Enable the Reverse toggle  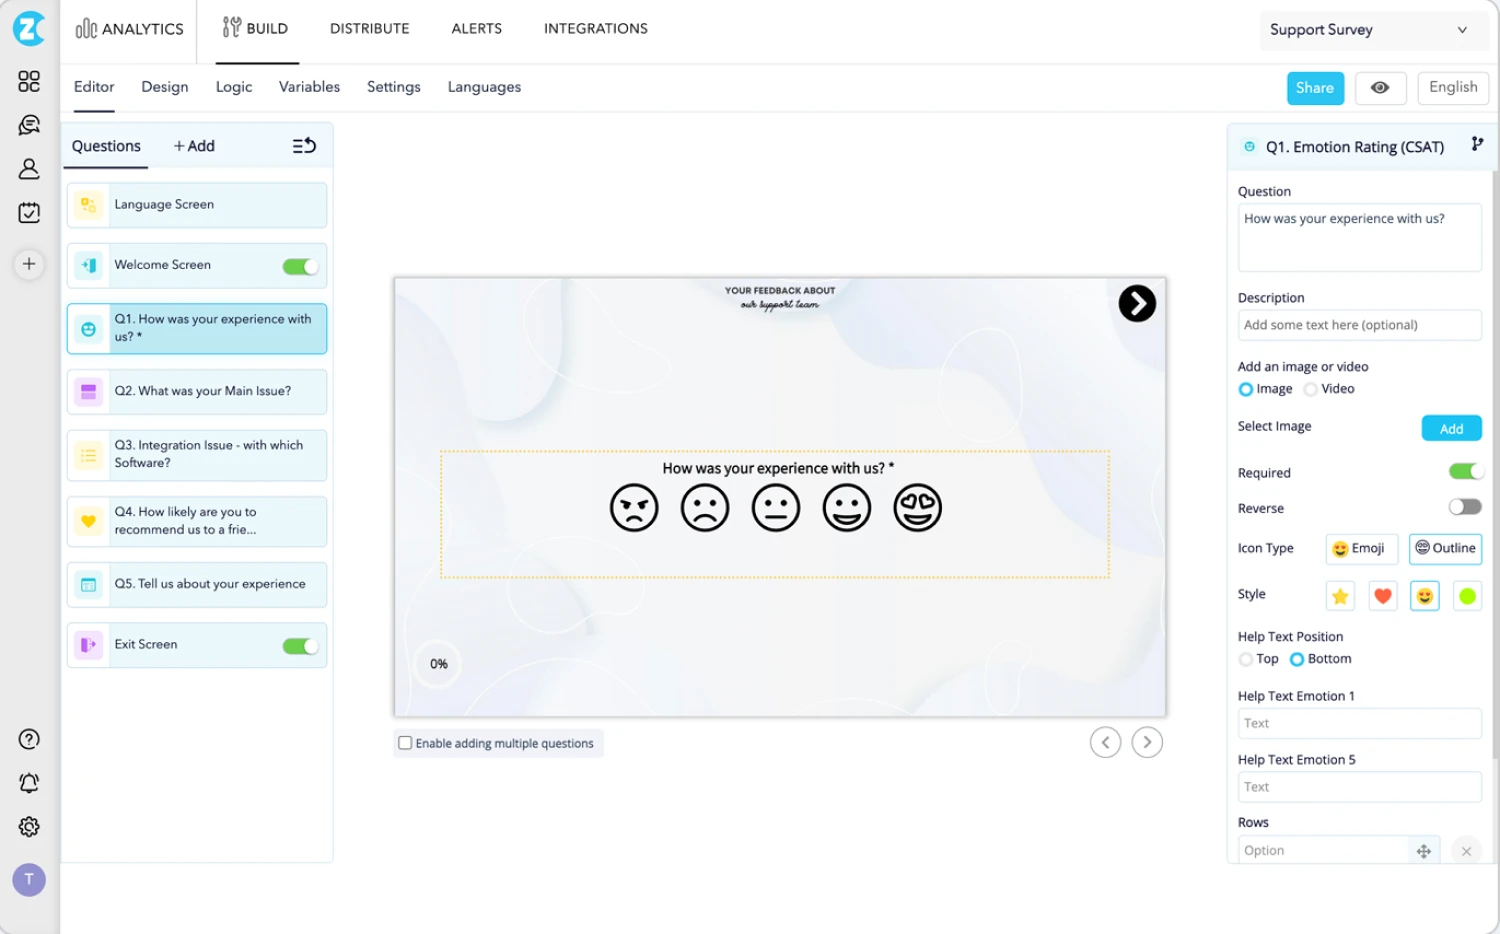(x=1465, y=507)
